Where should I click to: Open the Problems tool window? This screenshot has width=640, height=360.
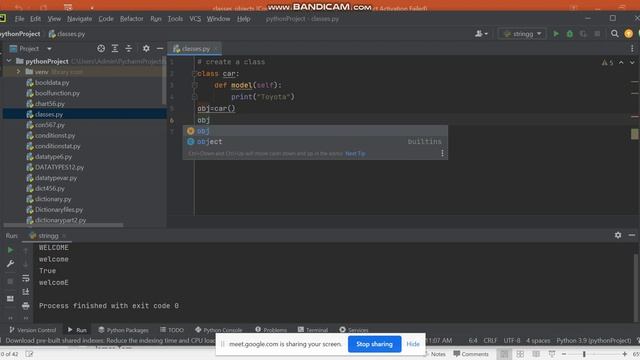[271, 330]
